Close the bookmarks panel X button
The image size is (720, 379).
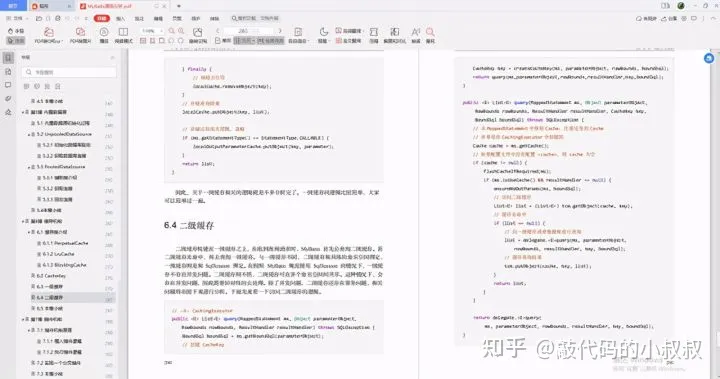(x=112, y=57)
